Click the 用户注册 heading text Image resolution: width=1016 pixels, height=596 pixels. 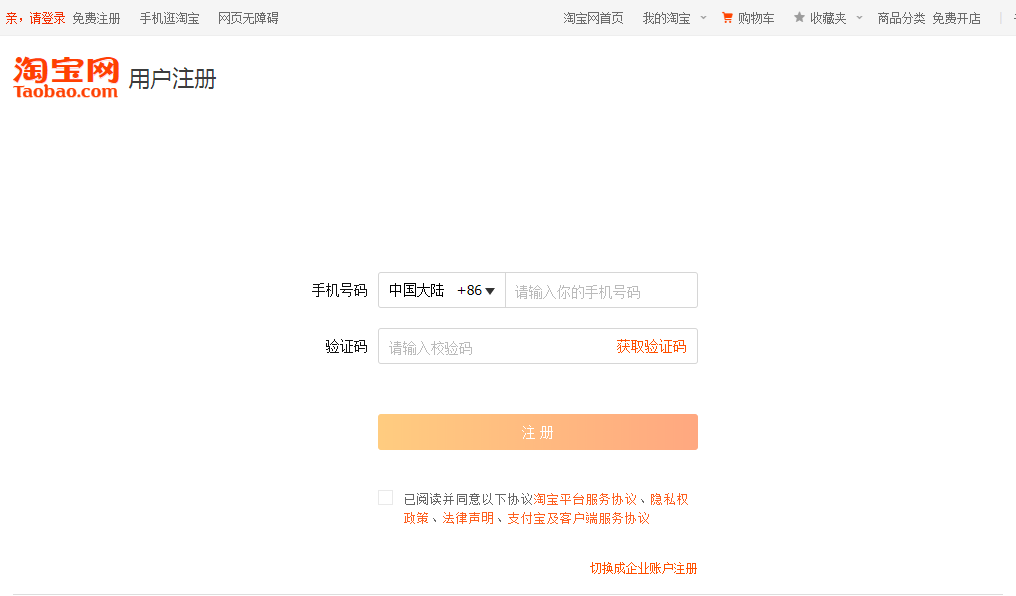coord(172,78)
